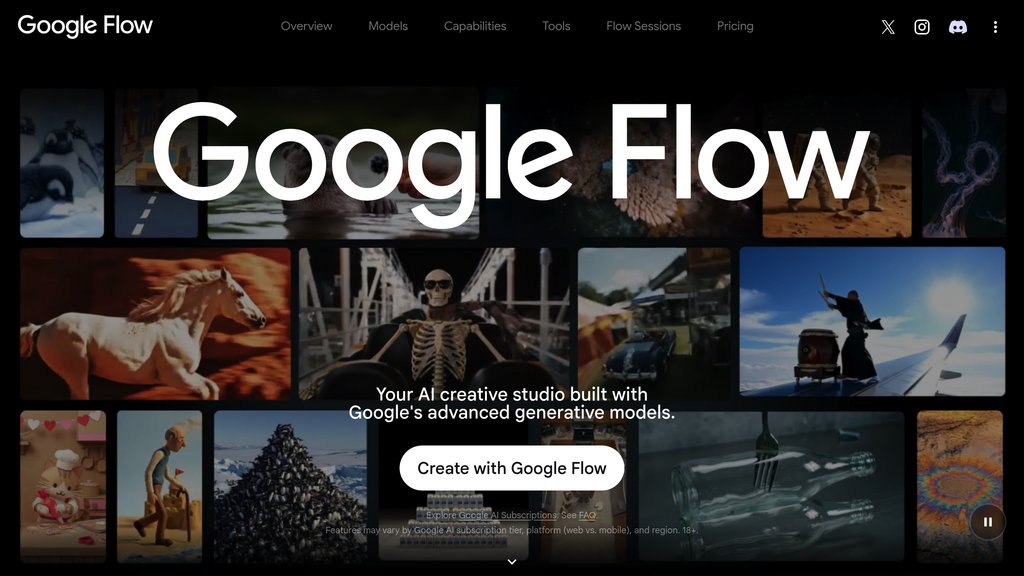1024x576 pixels.
Task: Open the X (Twitter) social icon
Action: pyautogui.click(x=888, y=27)
